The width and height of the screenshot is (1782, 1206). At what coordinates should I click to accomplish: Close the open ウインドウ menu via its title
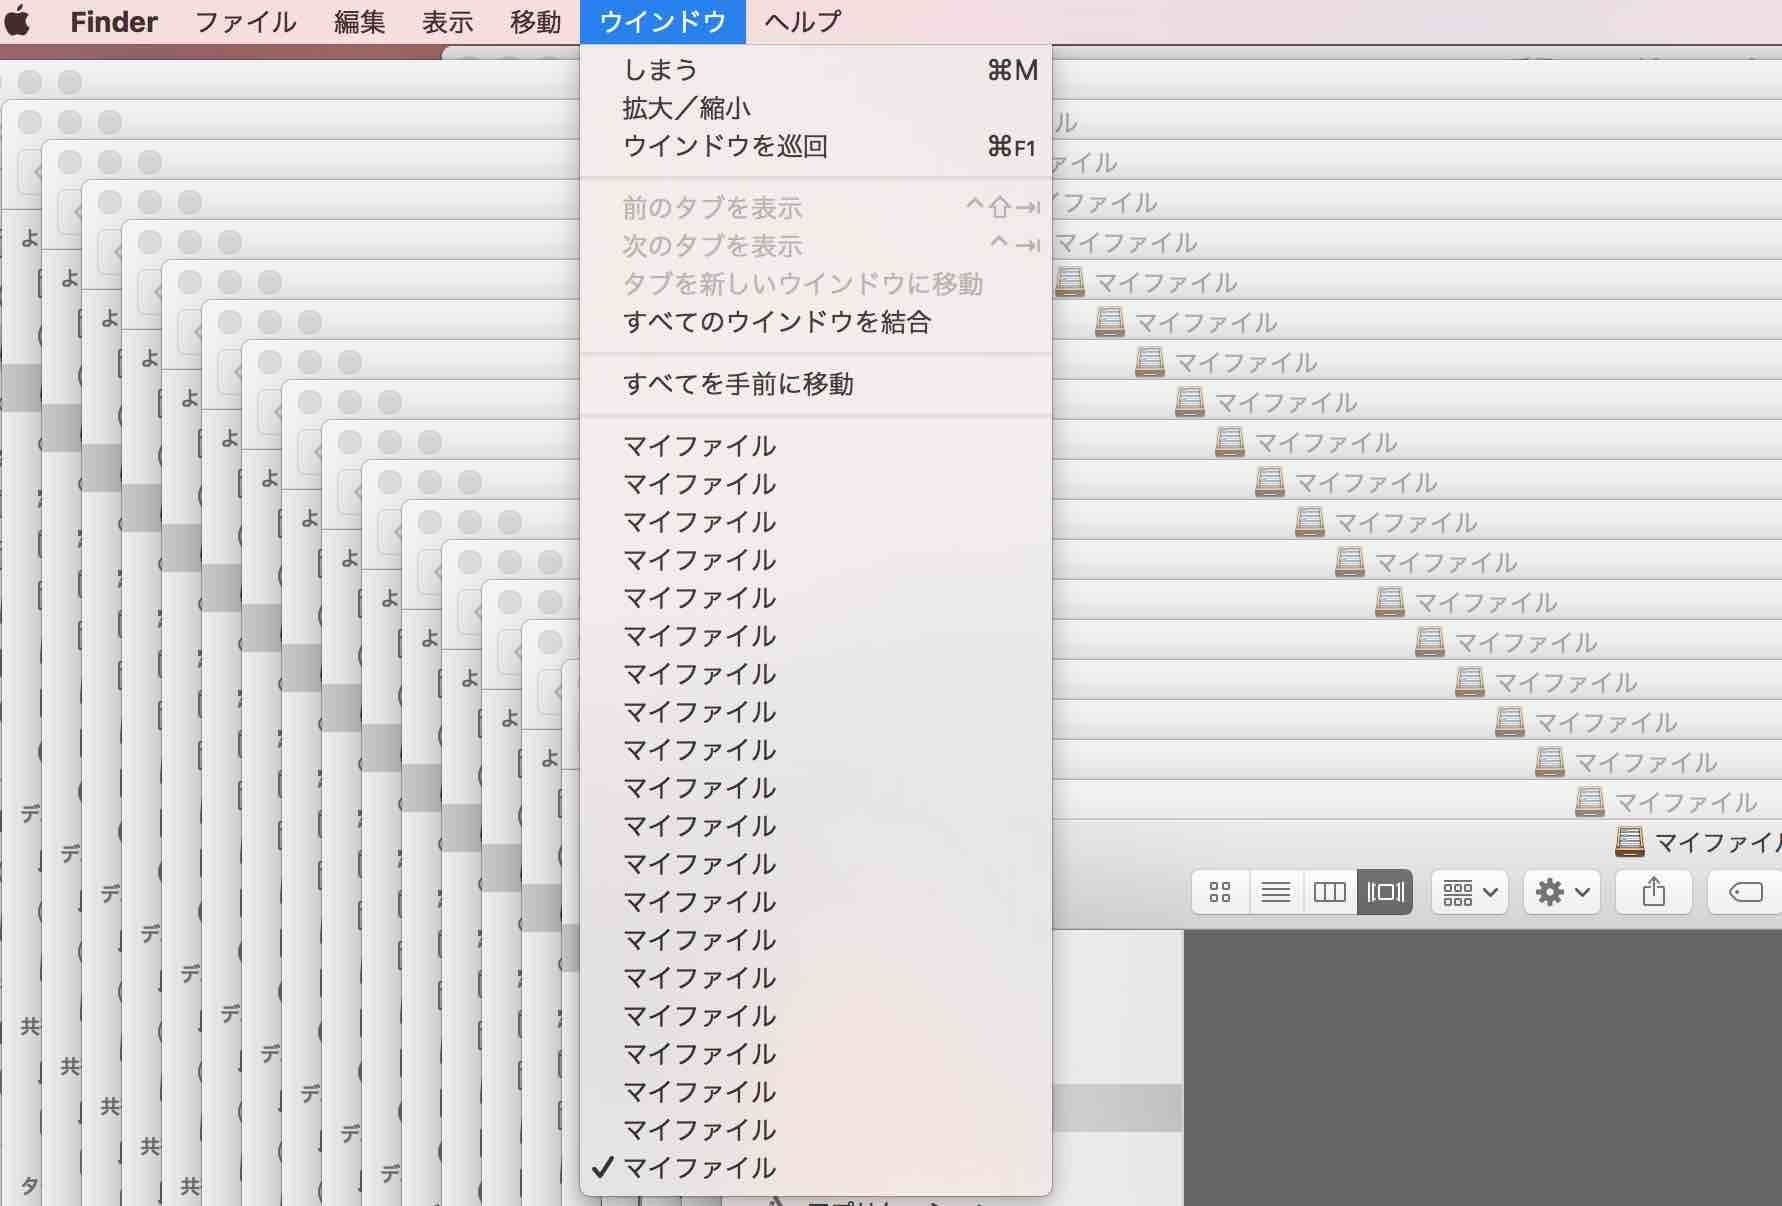click(662, 21)
